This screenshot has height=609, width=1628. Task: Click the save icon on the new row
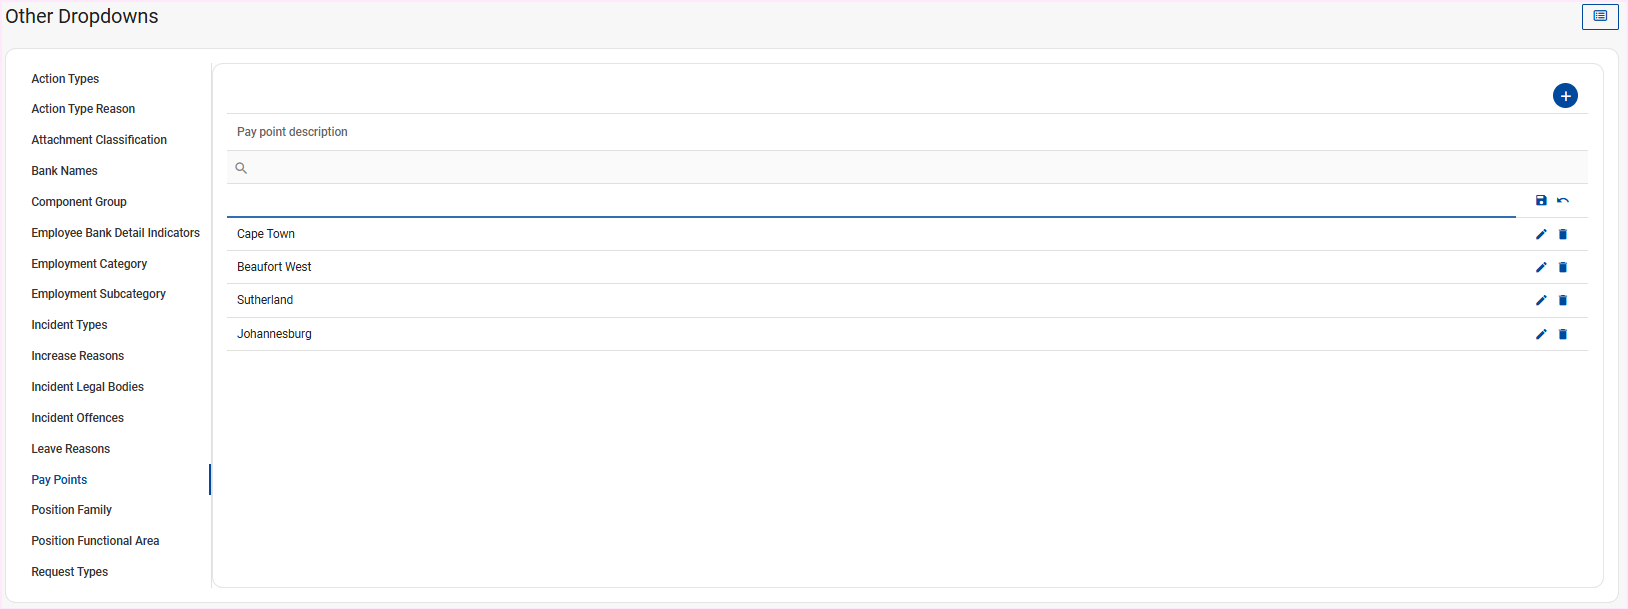pyautogui.click(x=1541, y=201)
